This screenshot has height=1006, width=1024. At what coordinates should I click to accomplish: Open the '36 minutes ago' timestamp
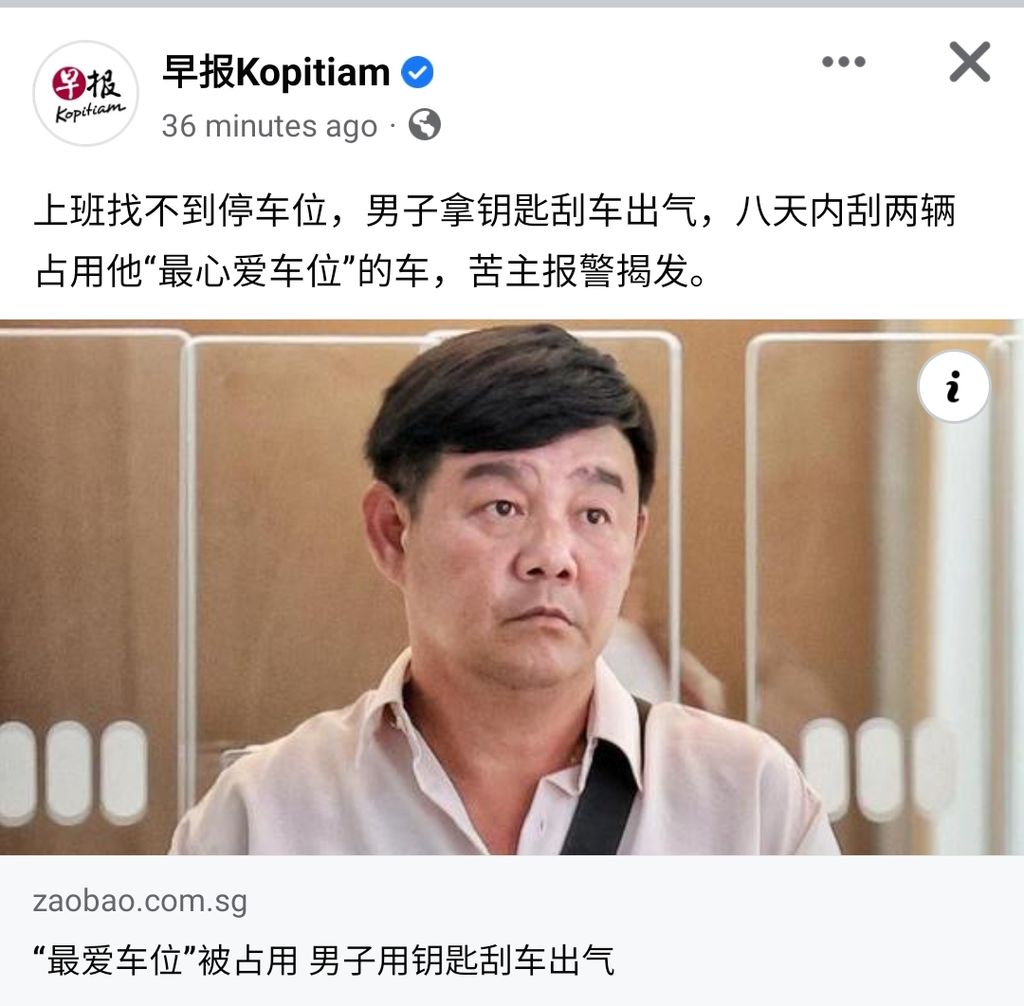pyautogui.click(x=270, y=125)
